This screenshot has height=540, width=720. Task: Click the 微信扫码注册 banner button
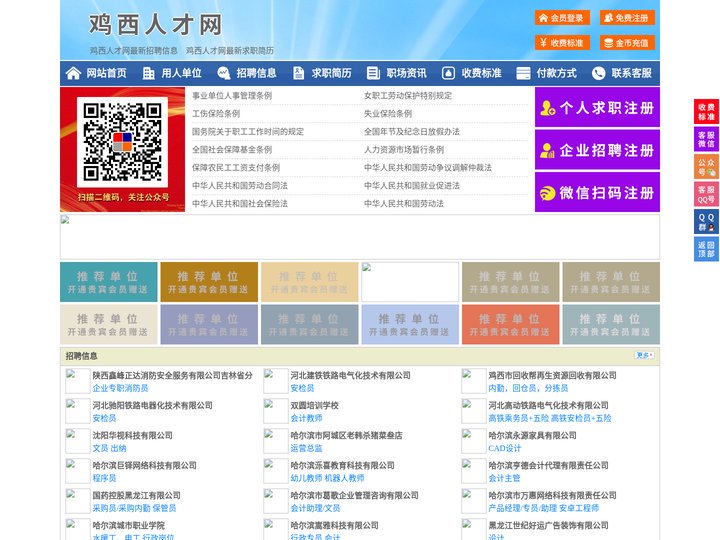pos(597,192)
